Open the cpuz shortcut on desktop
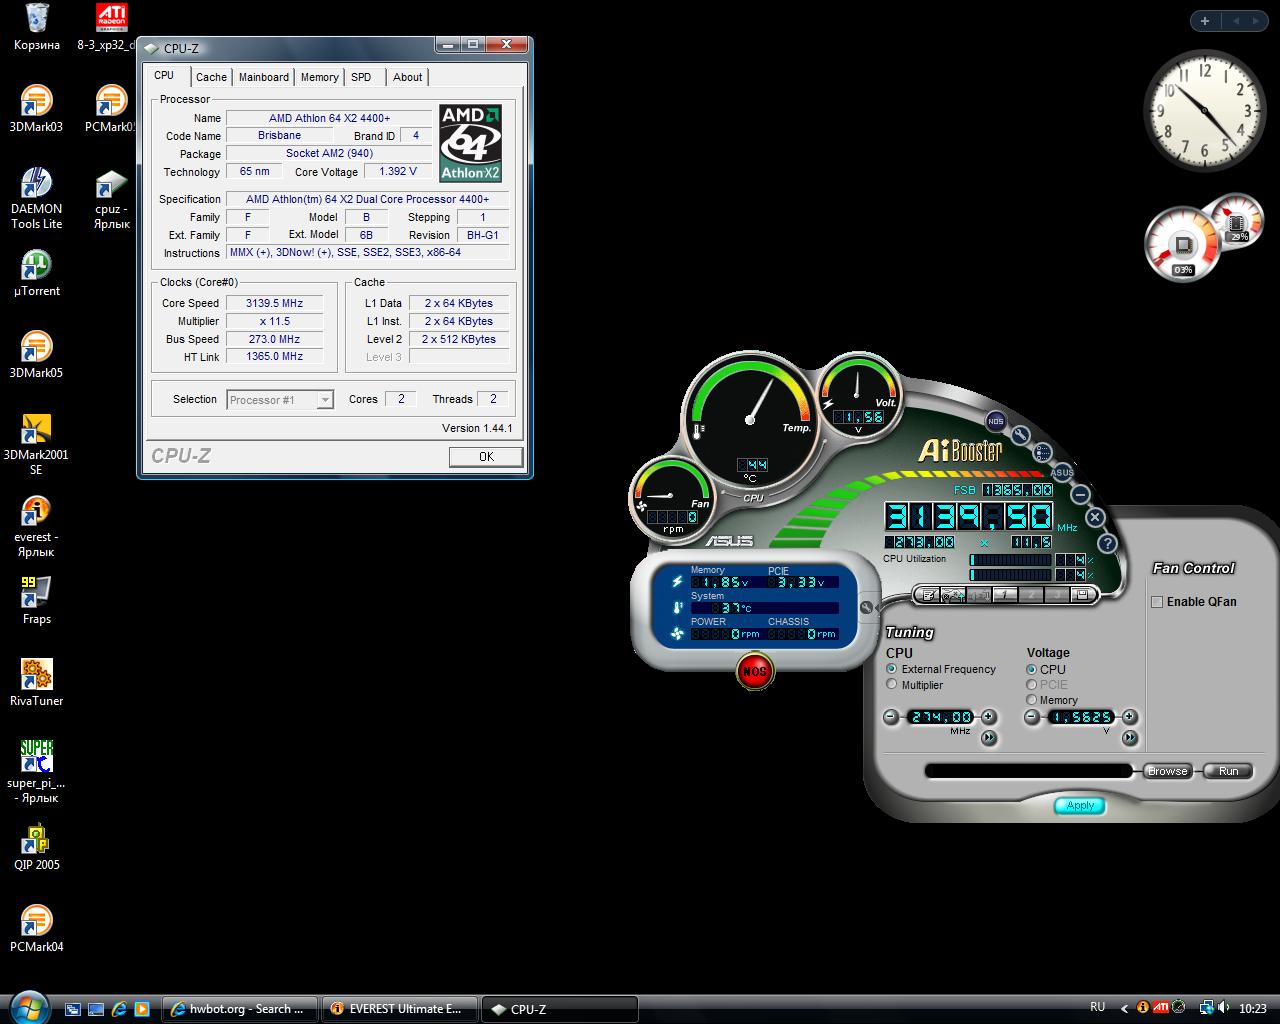 click(111, 199)
